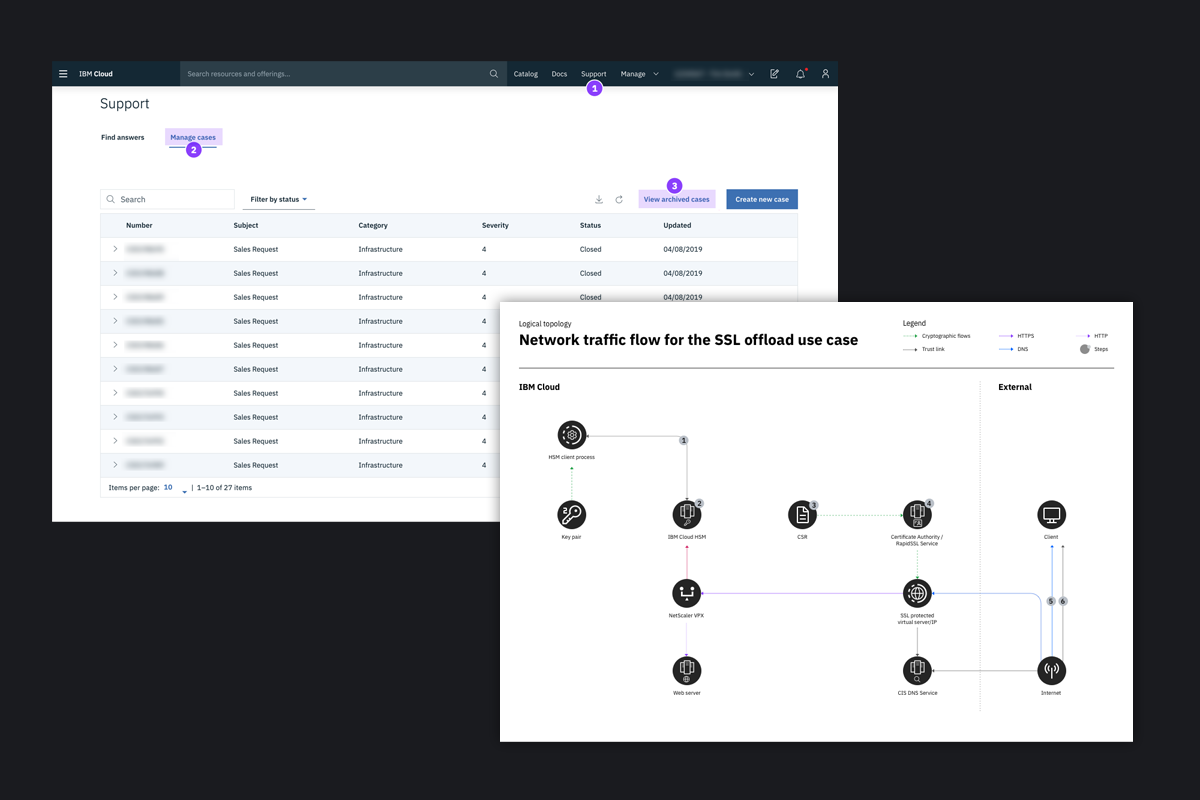
Task: Click the 'External' section heading
Action: (x=1015, y=387)
